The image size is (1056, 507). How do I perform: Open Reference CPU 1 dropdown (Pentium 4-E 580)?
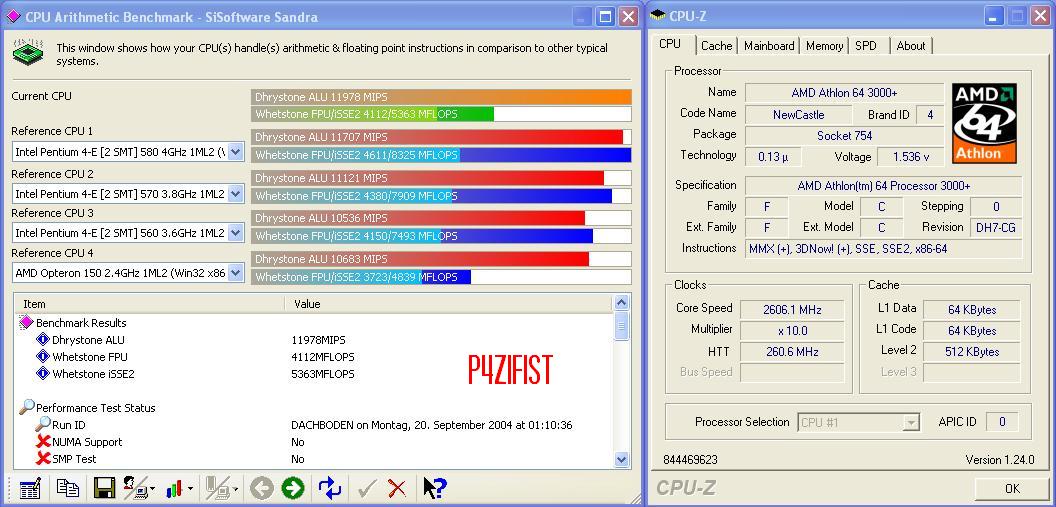(235, 152)
